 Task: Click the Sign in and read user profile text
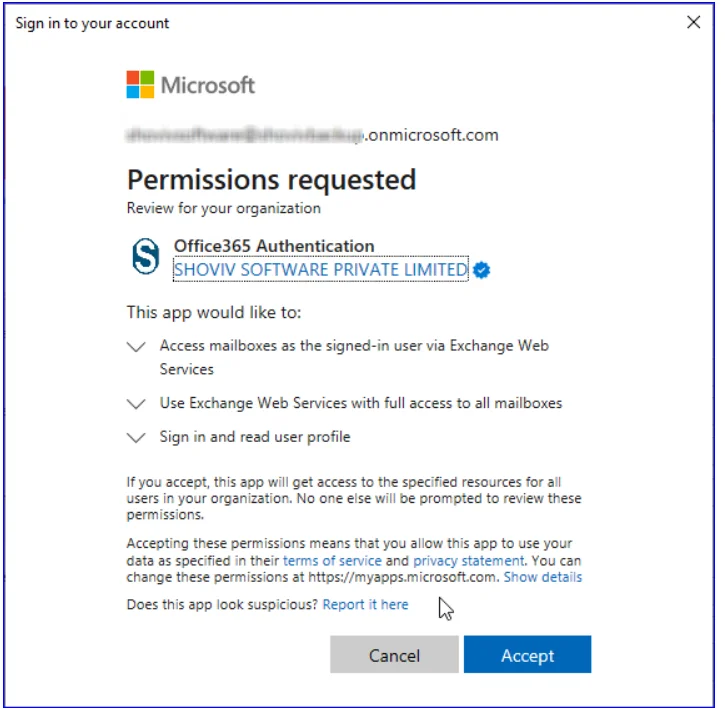pyautogui.click(x=255, y=437)
